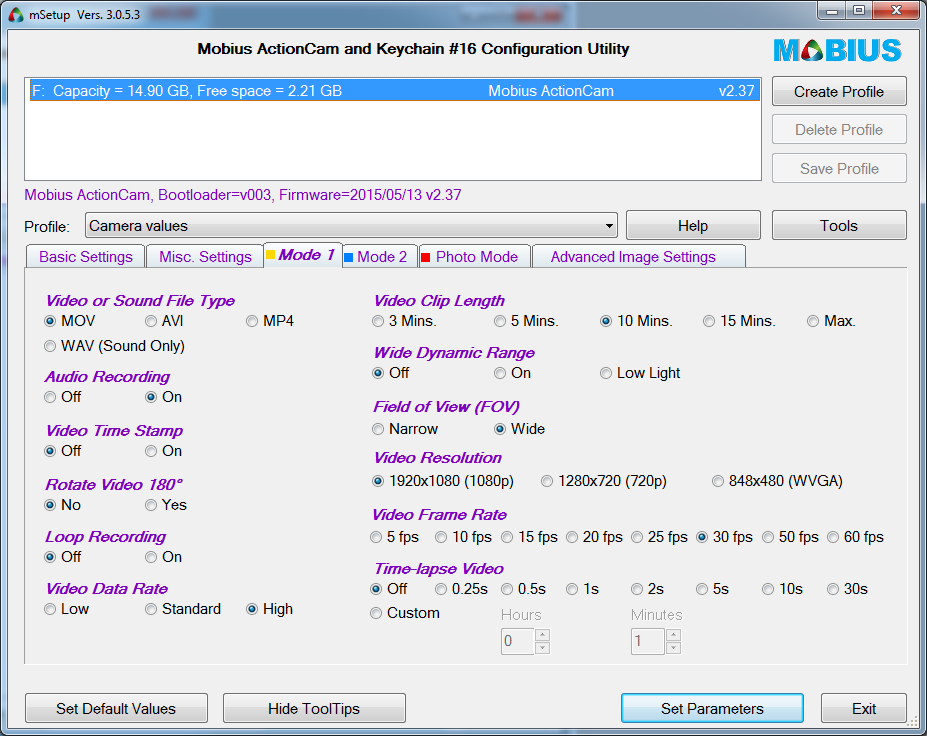Select 3 Mins. clip length
Screen dimensions: 927x736
pyautogui.click(x=404, y=321)
